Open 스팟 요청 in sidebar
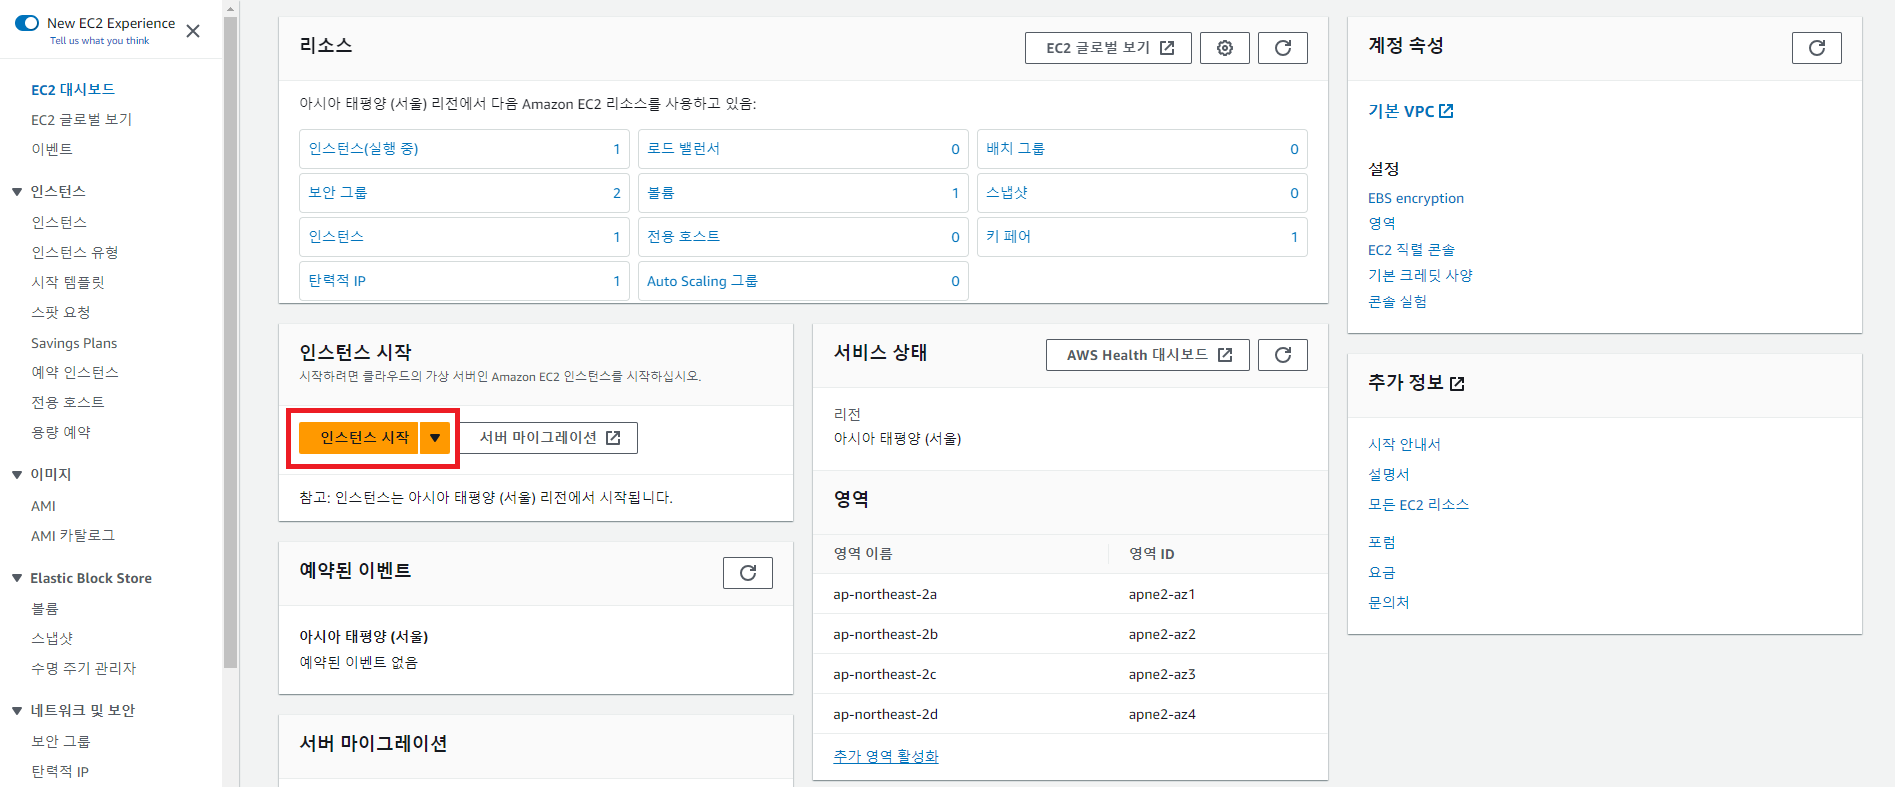This screenshot has height=787, width=1895. (x=61, y=312)
